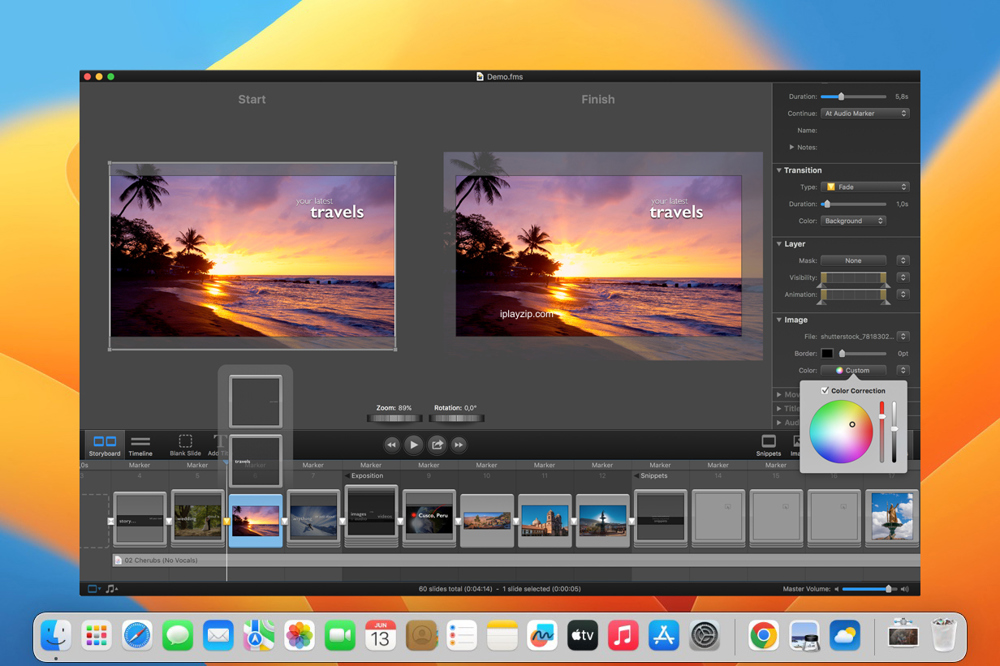Click the layer Visibility timeline bar
Screen dimensions: 1000x666
click(853, 278)
